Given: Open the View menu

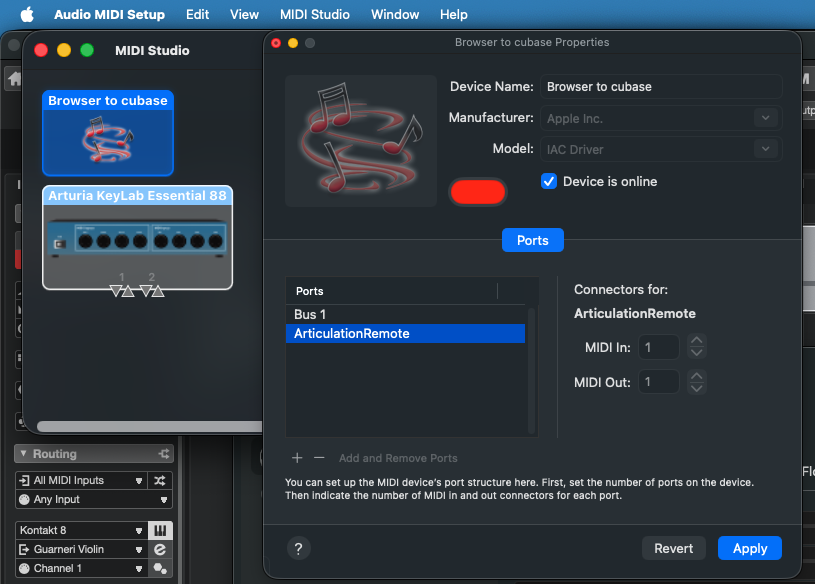Looking at the screenshot, I should coord(244,15).
